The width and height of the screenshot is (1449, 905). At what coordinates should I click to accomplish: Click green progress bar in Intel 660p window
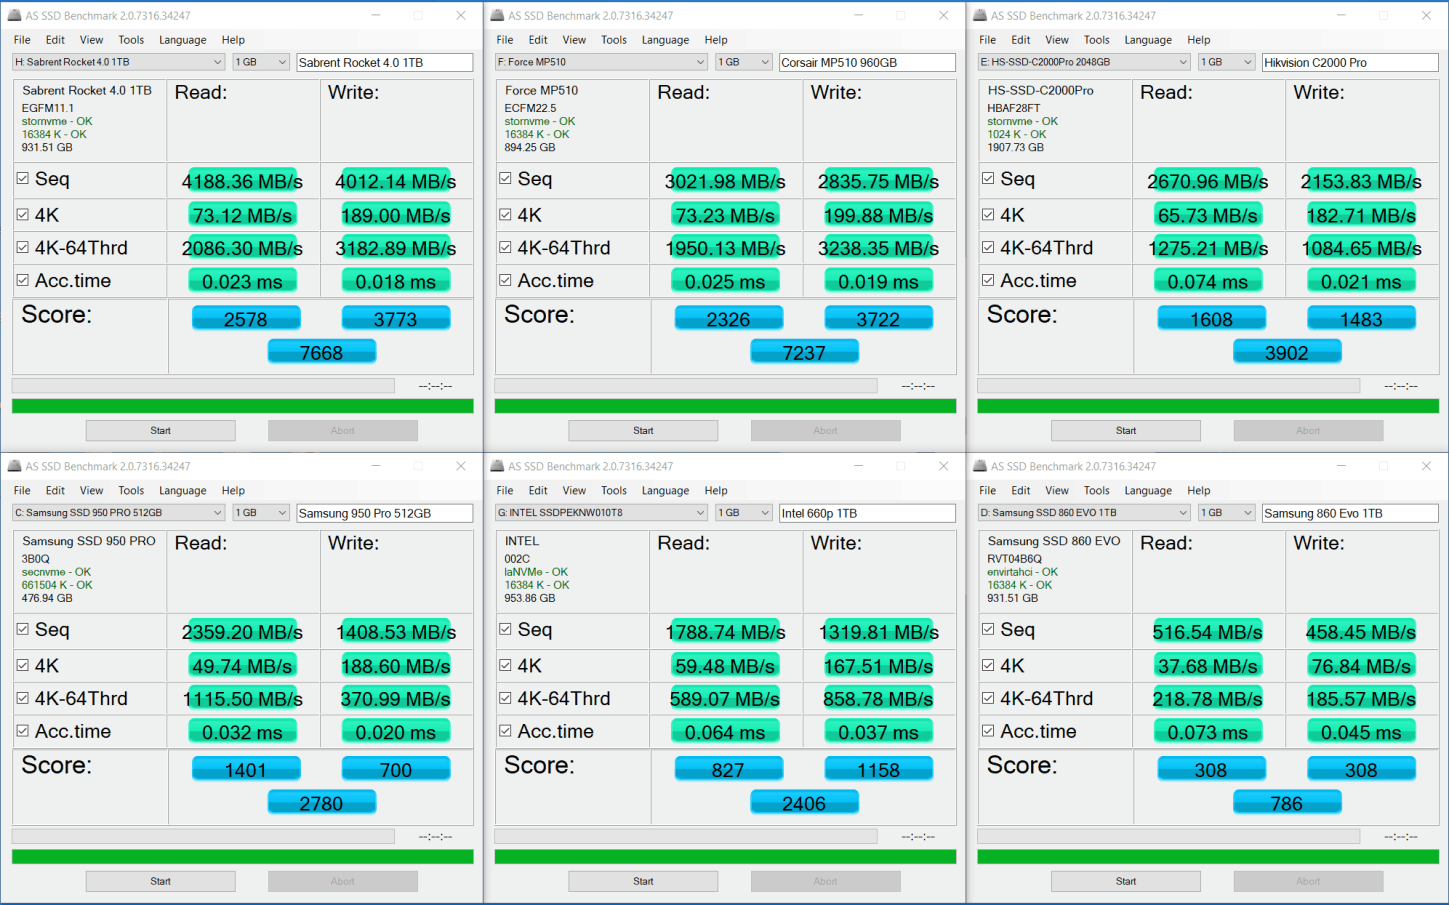coord(725,857)
